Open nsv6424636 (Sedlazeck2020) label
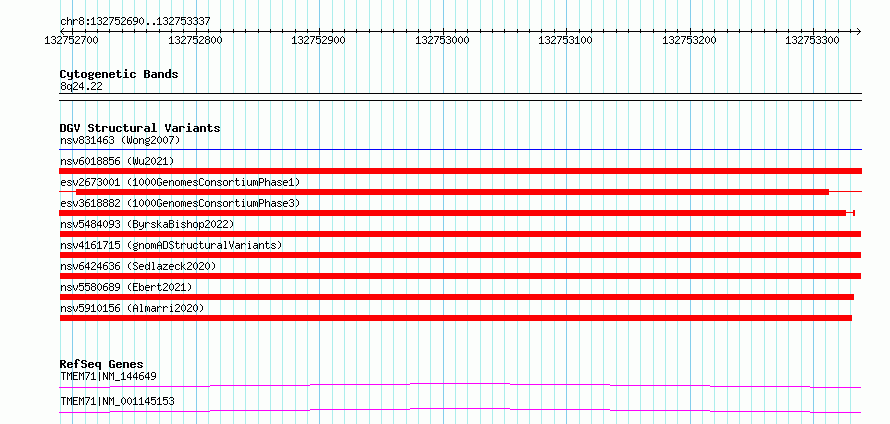This screenshot has width=890, height=424. (x=138, y=266)
